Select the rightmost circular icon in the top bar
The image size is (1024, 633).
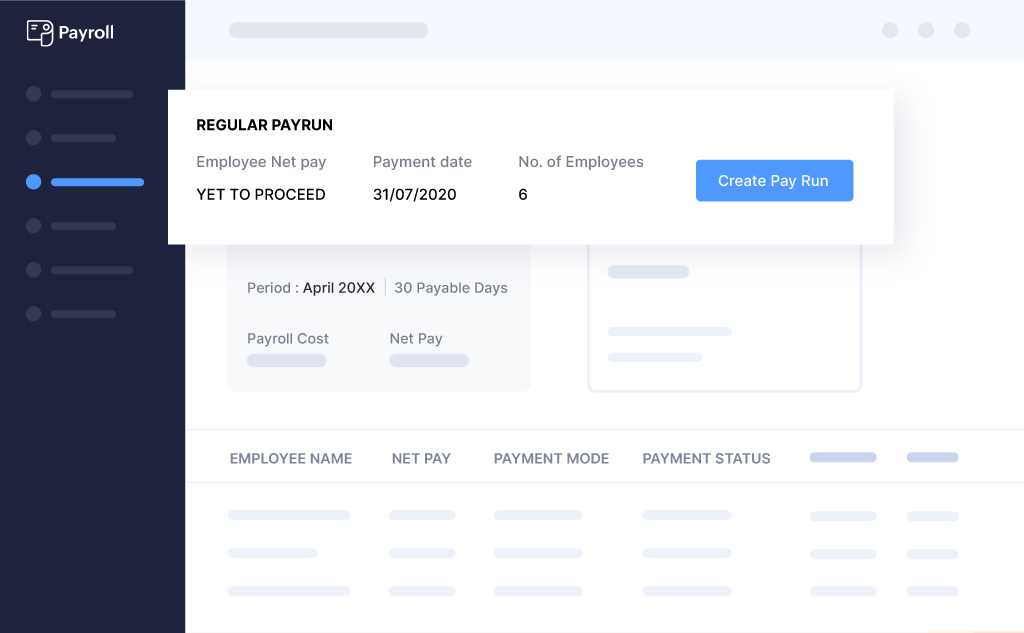(x=962, y=30)
